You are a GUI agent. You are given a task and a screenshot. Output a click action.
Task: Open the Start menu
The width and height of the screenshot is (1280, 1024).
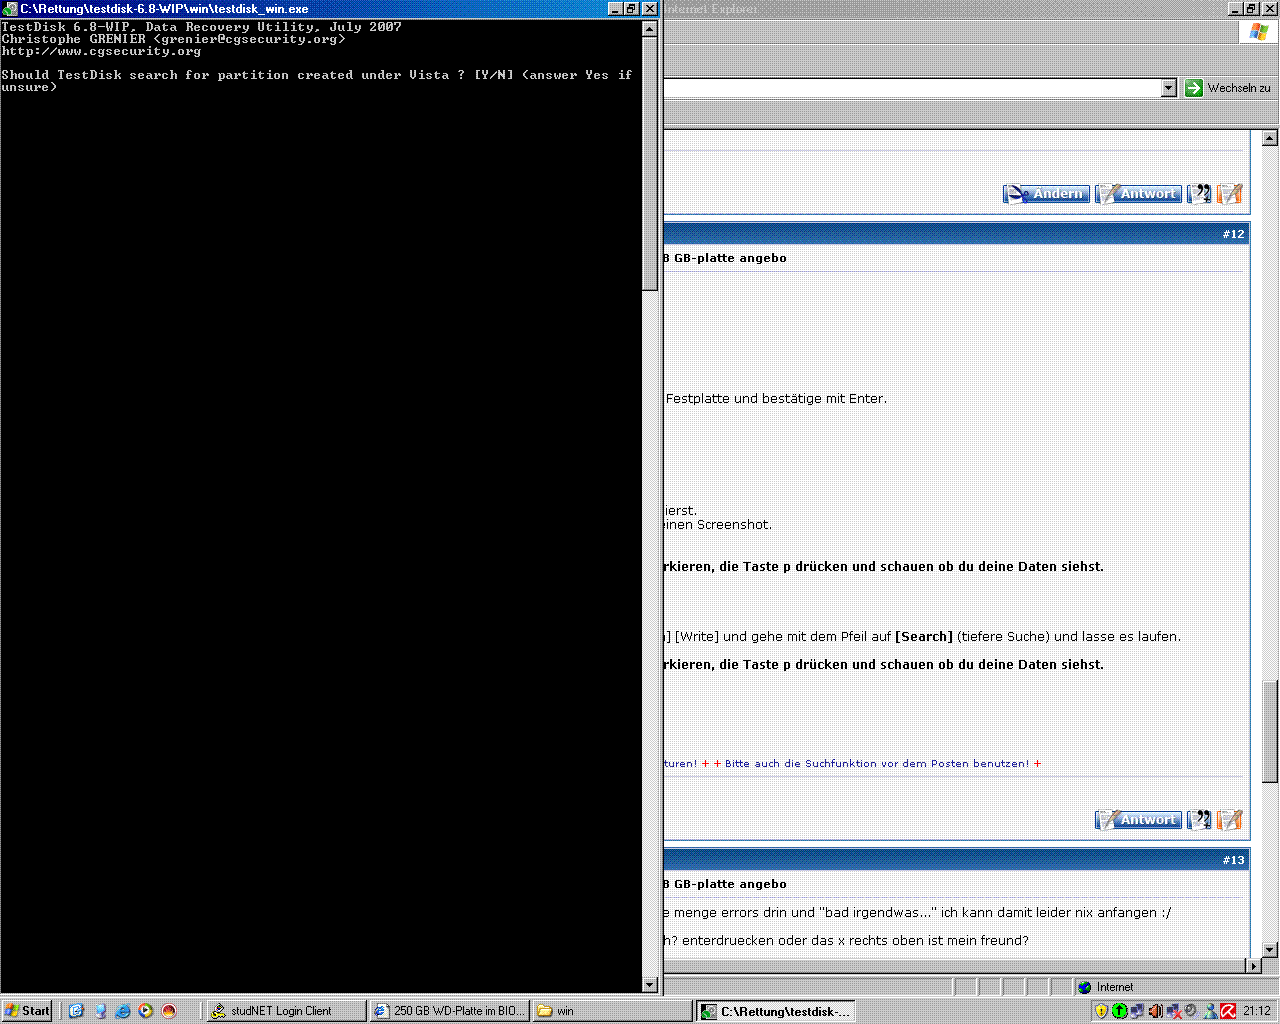[x=28, y=1011]
